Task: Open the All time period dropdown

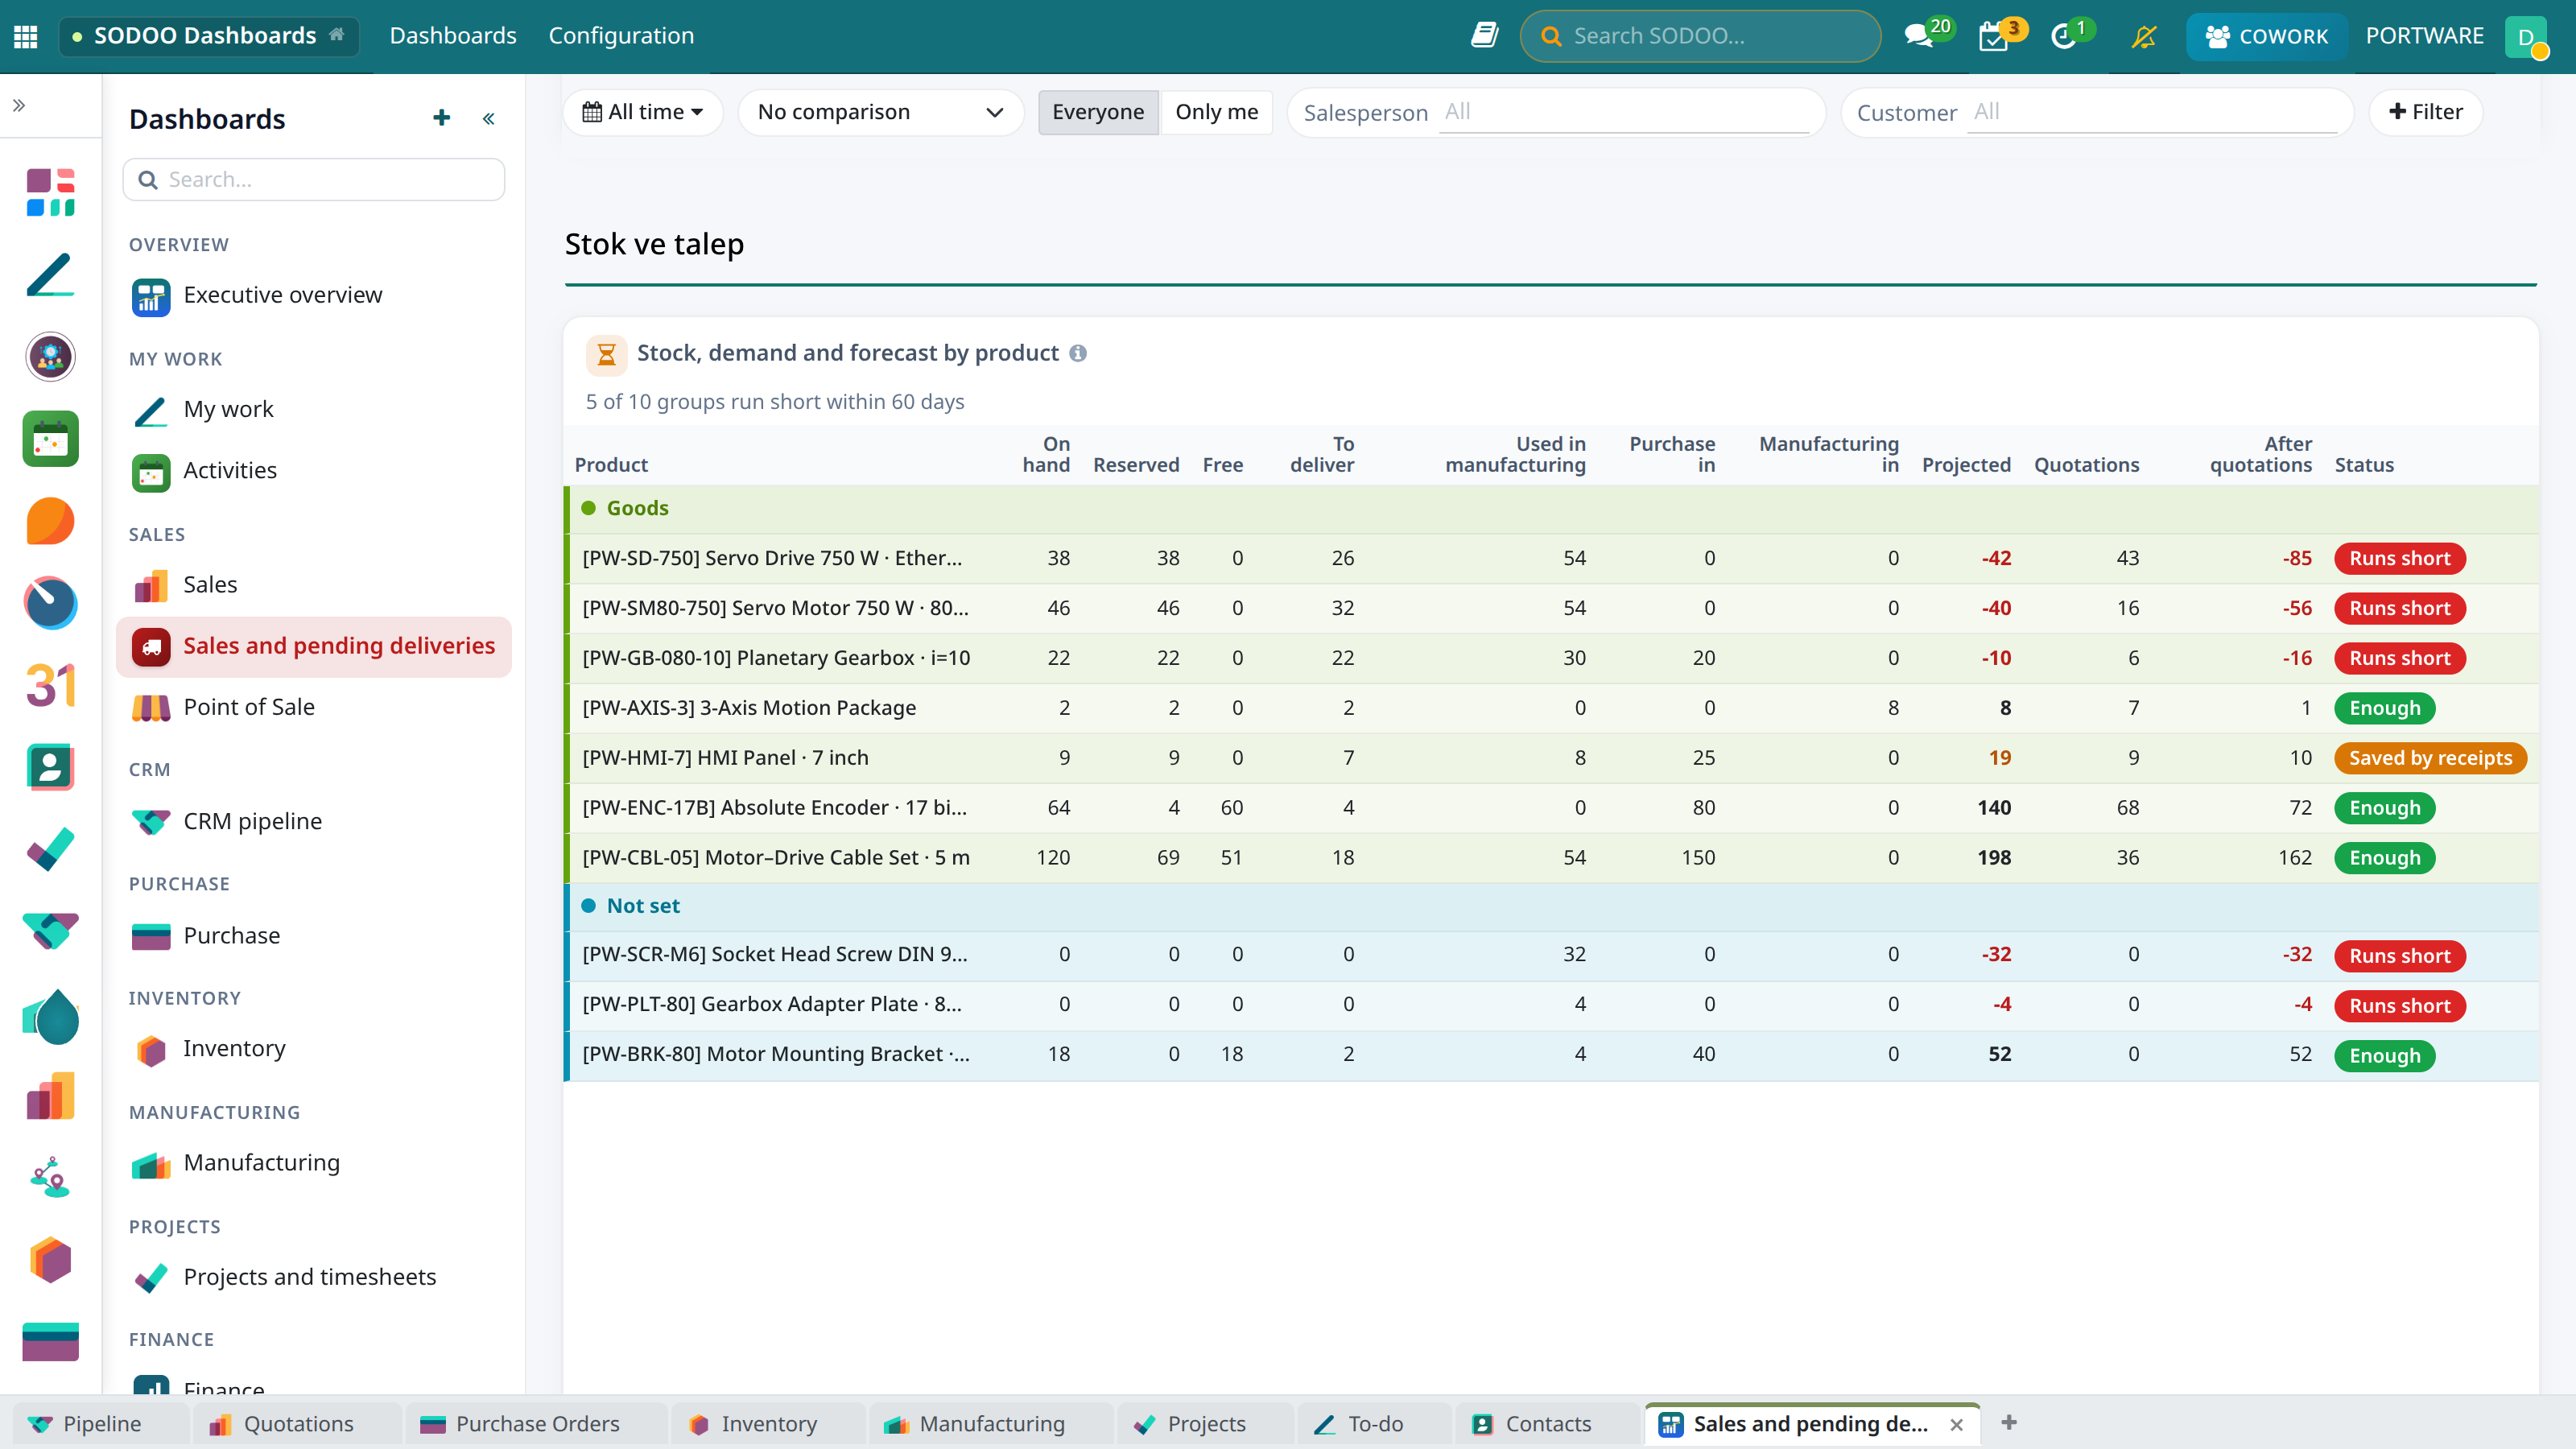Action: pyautogui.click(x=643, y=112)
